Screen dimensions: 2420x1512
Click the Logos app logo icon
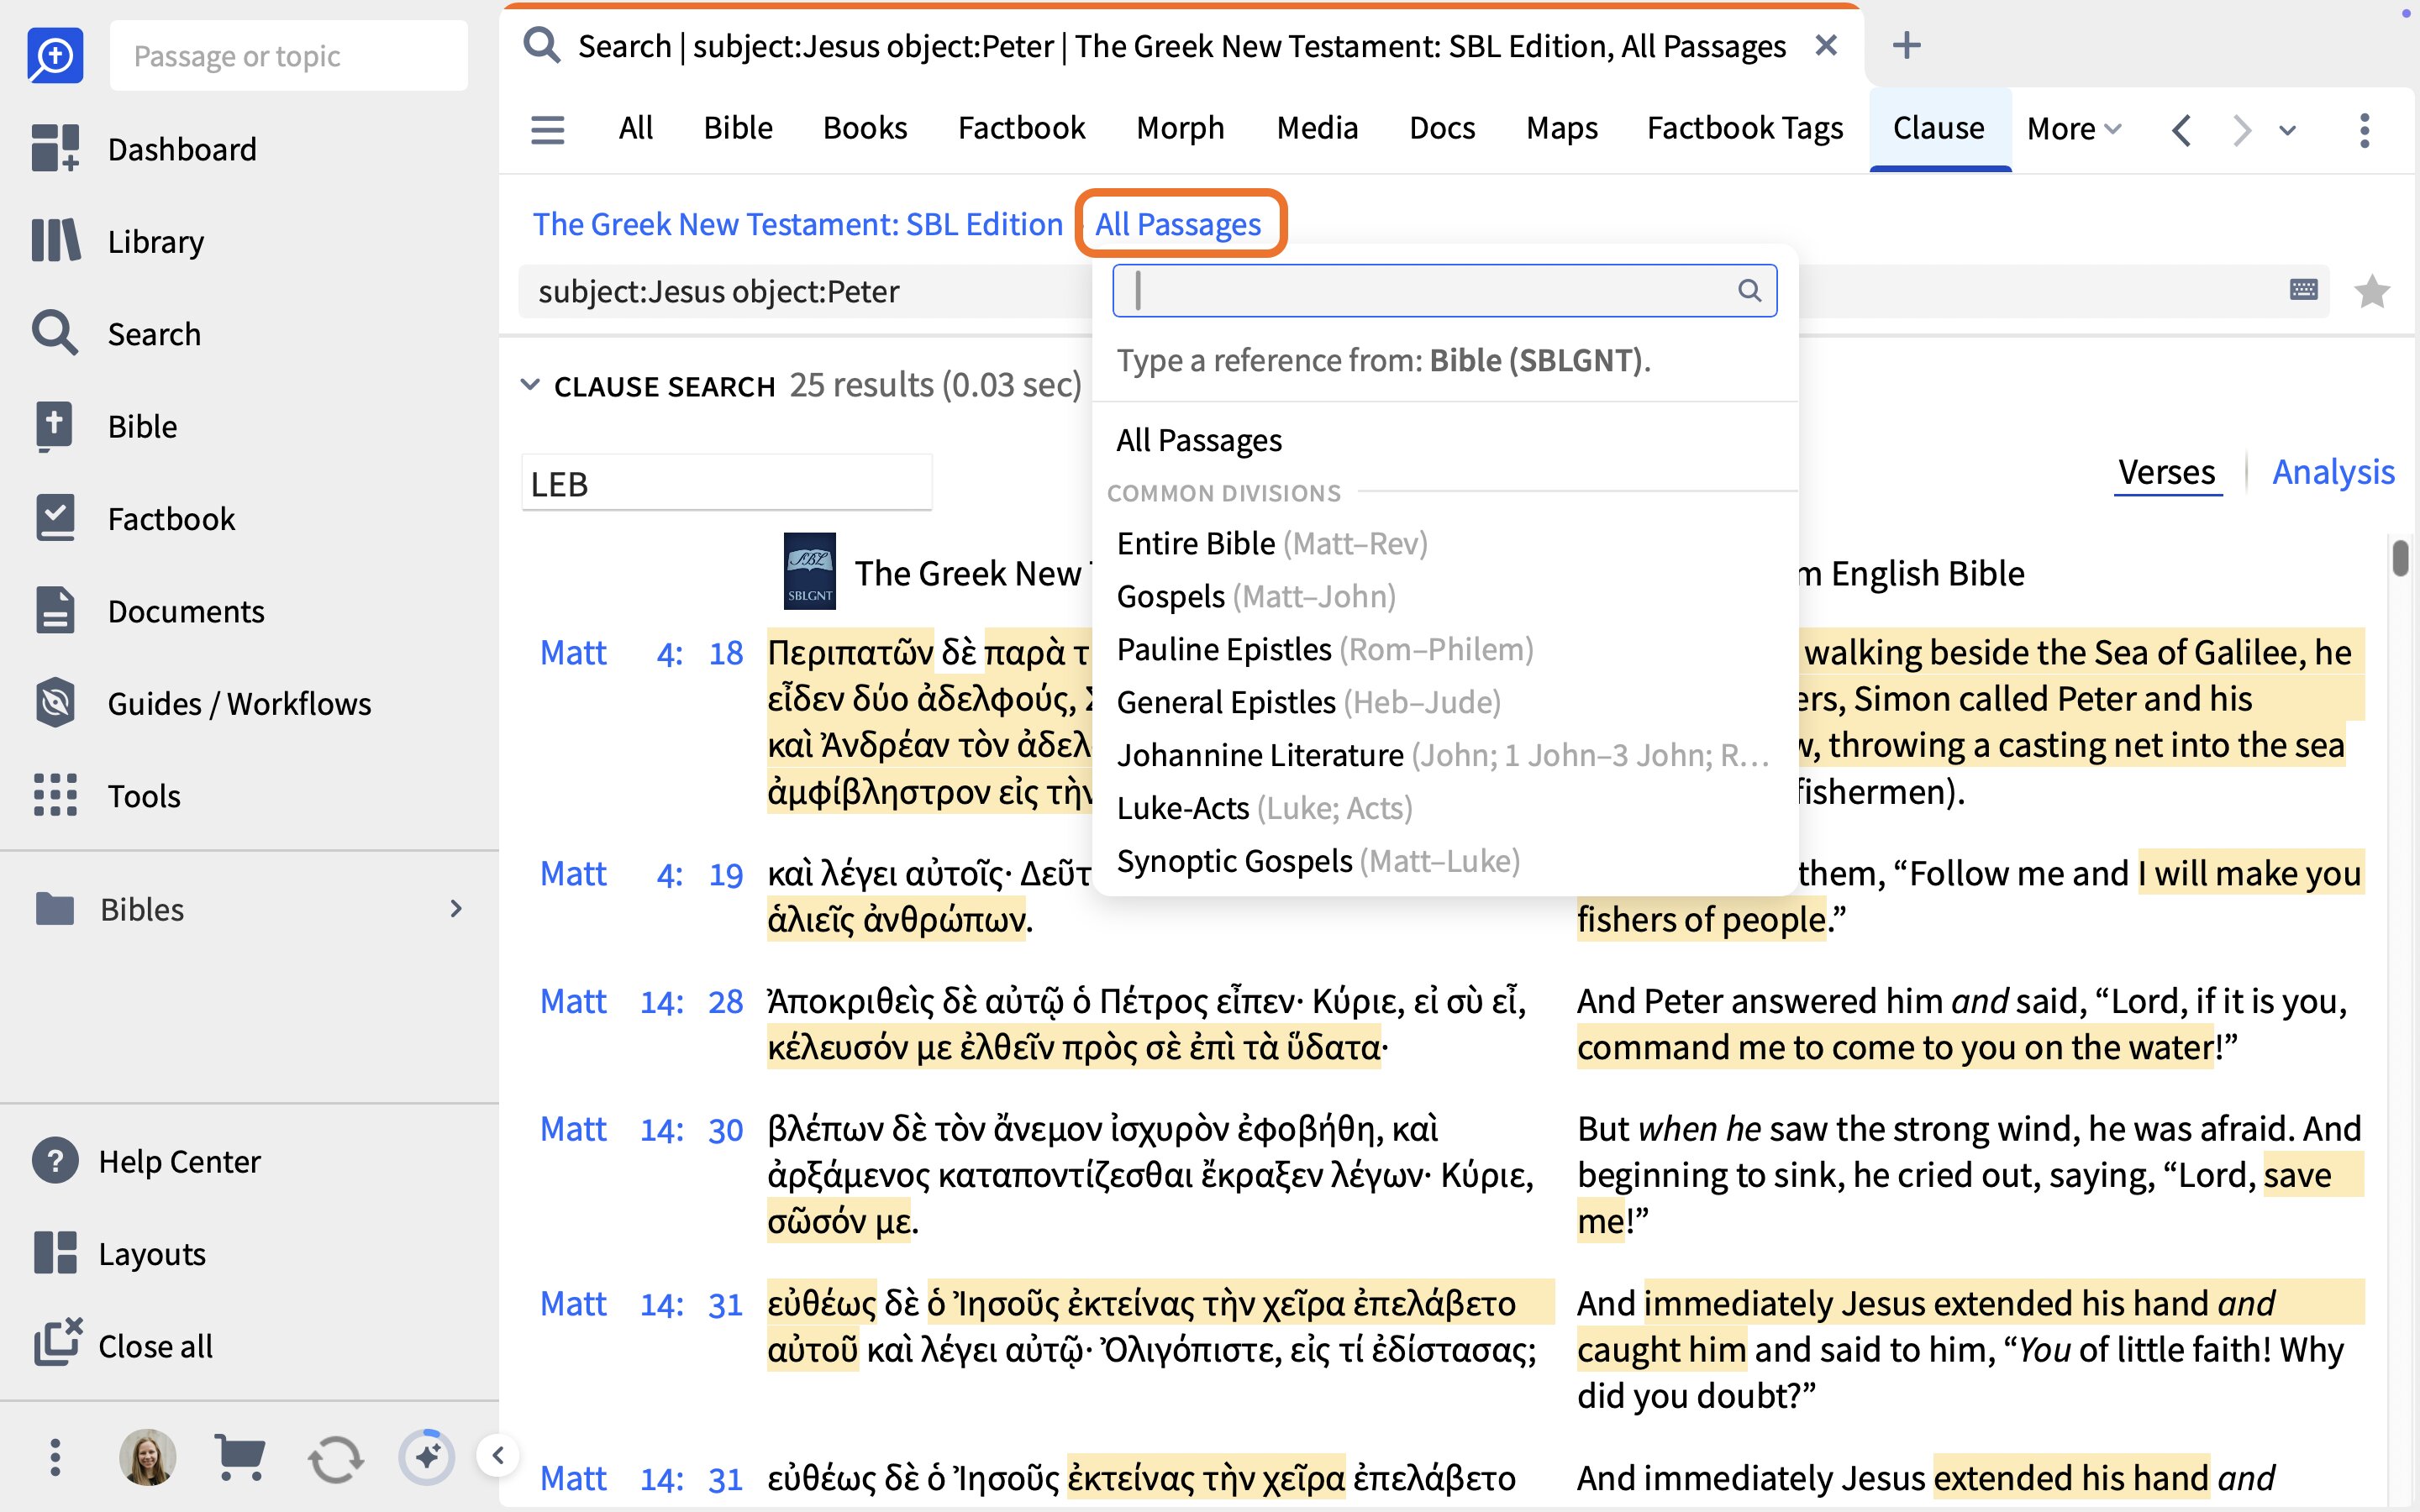point(55,55)
